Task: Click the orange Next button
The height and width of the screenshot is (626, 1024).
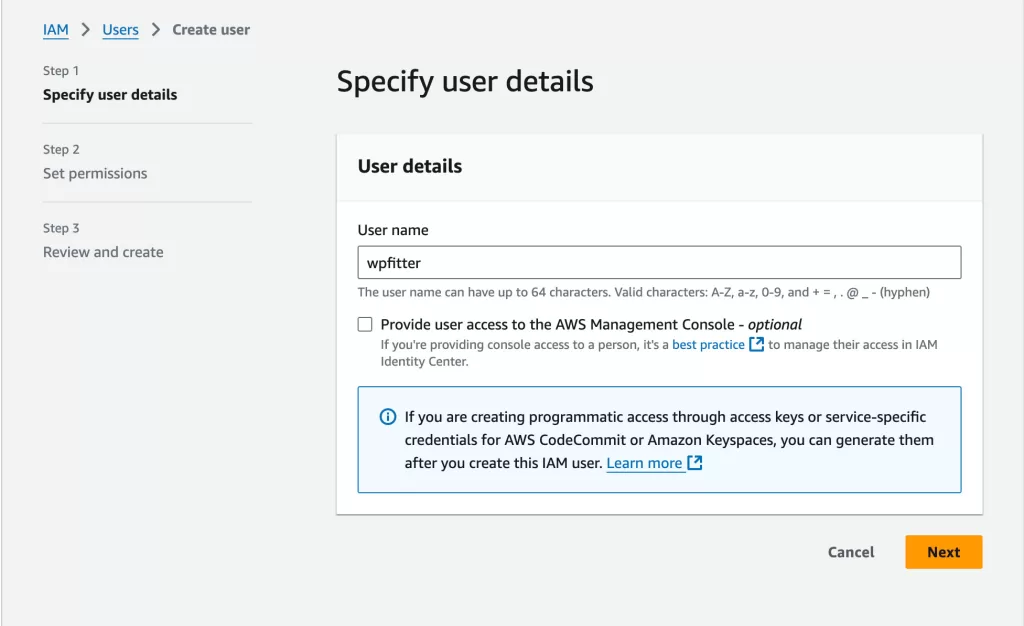Action: [943, 551]
